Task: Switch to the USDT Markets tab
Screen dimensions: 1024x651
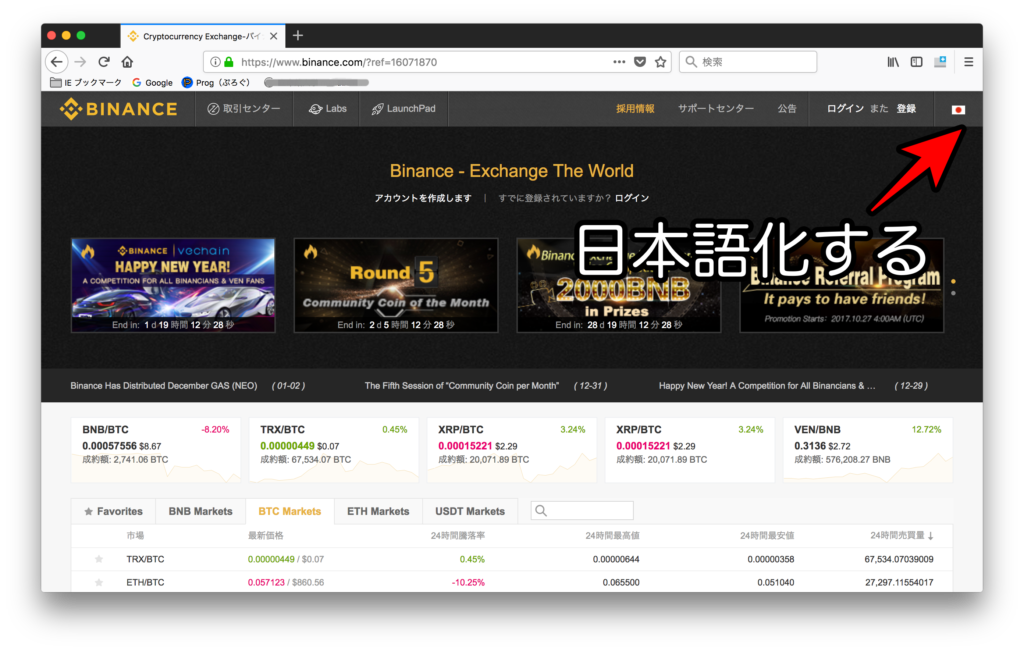Action: pyautogui.click(x=470, y=511)
